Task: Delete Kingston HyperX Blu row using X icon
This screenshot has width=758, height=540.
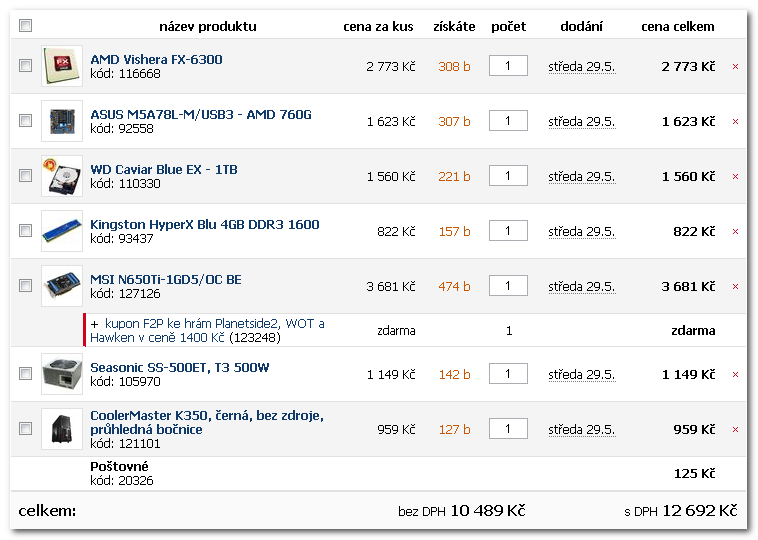Action: (735, 232)
